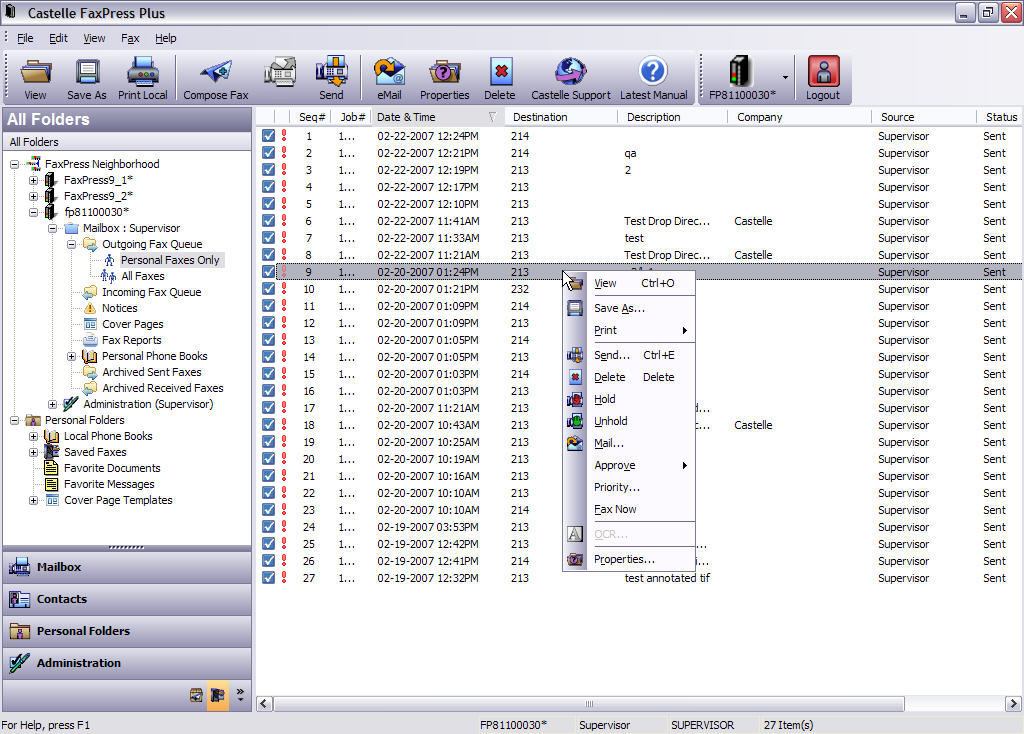
Task: Click the eMail toolbar icon
Action: point(389,74)
